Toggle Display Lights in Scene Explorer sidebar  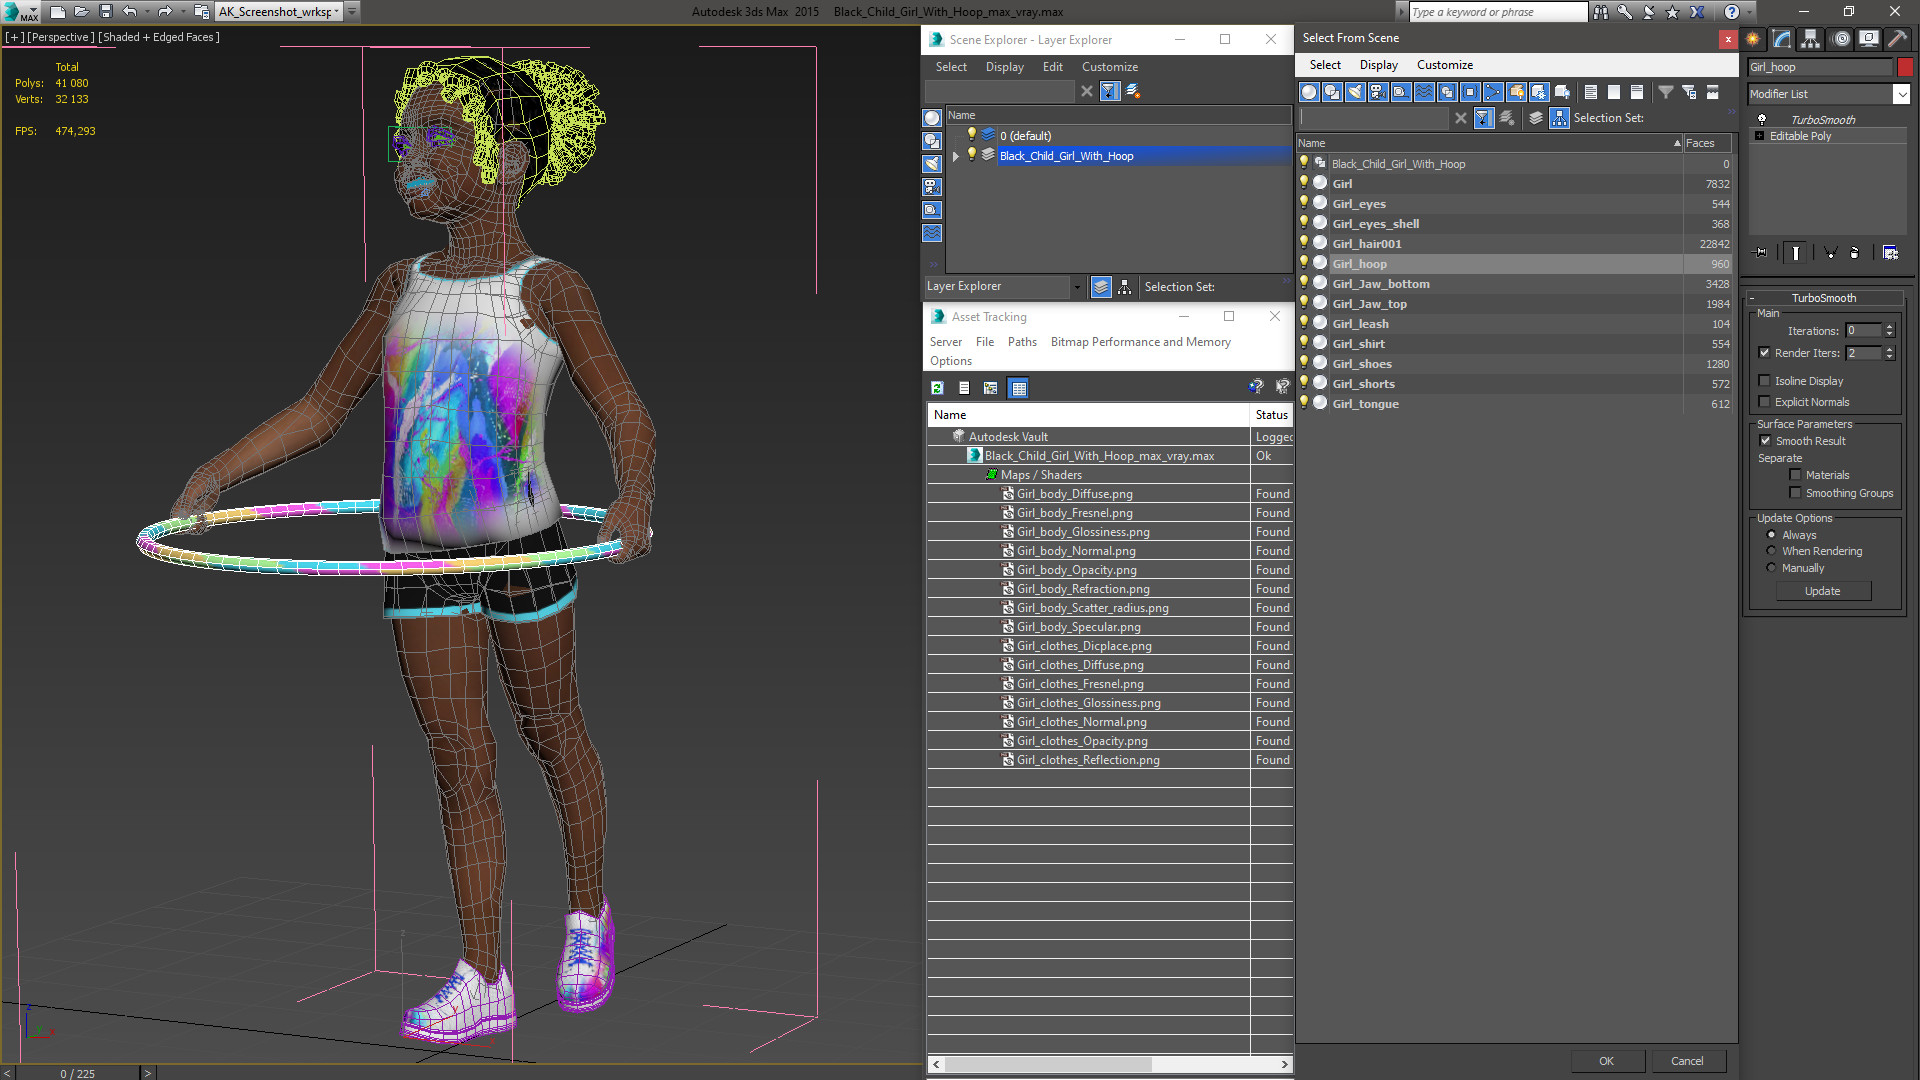tap(932, 164)
